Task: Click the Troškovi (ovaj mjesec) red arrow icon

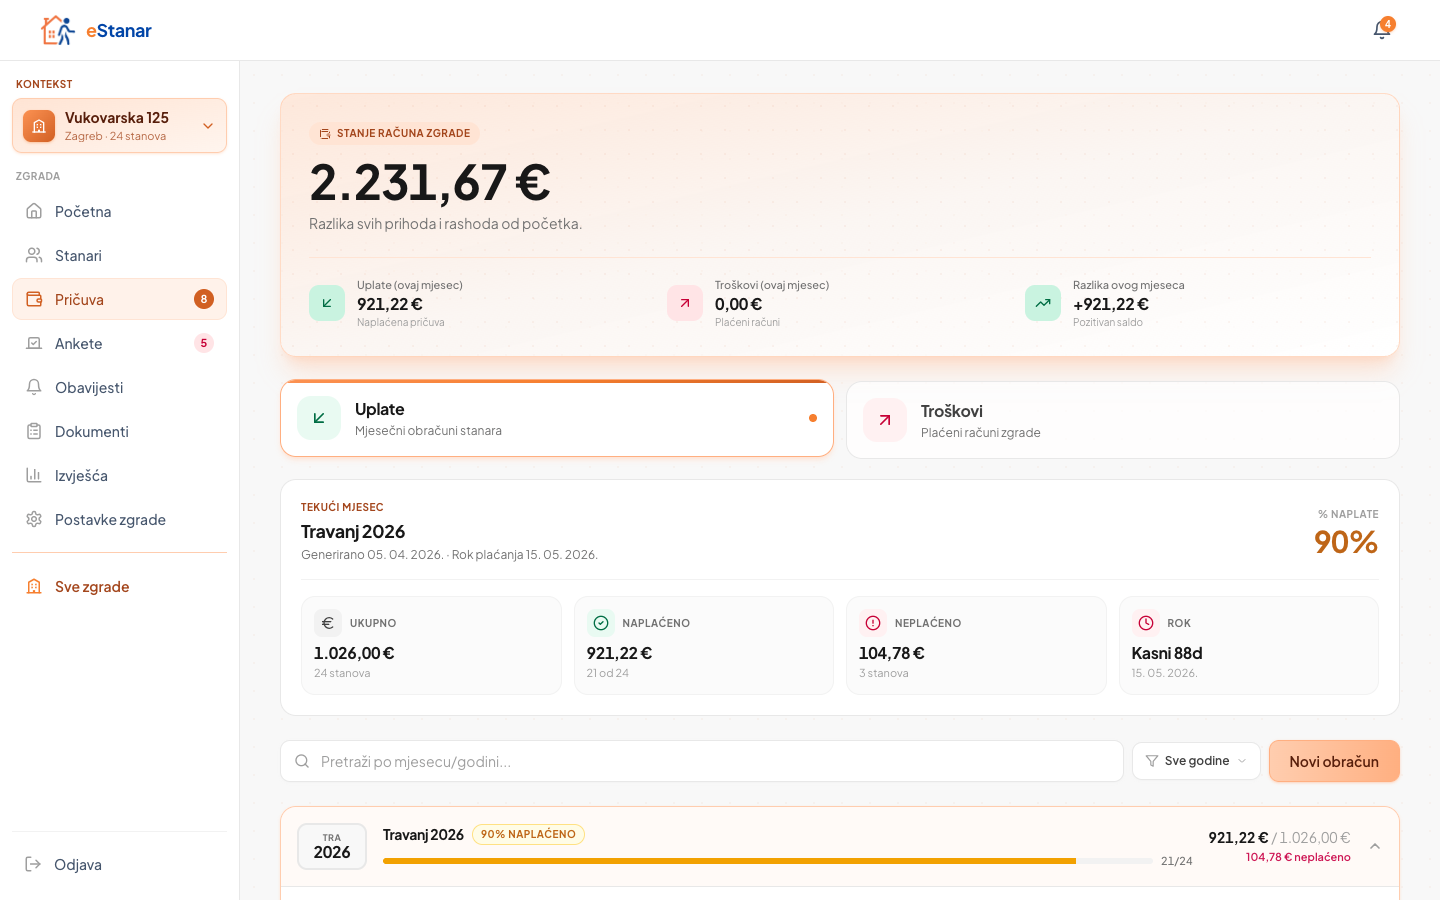Action: tap(685, 303)
